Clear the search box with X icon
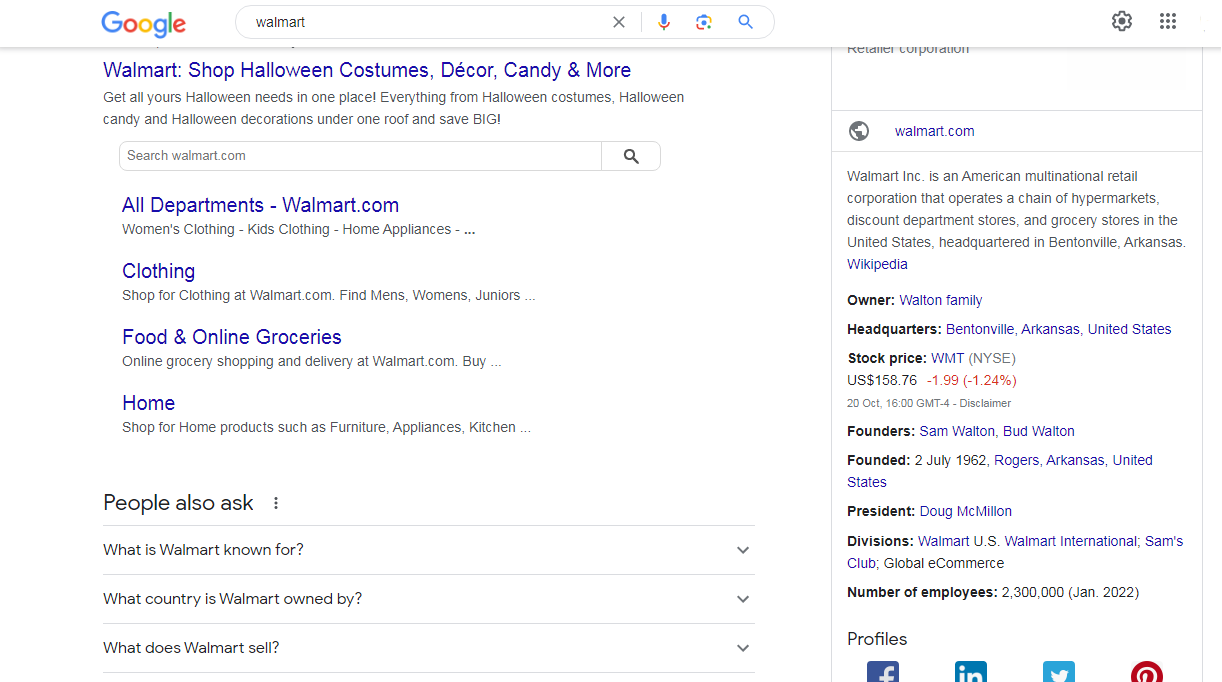The height and width of the screenshot is (682, 1222). pos(619,22)
